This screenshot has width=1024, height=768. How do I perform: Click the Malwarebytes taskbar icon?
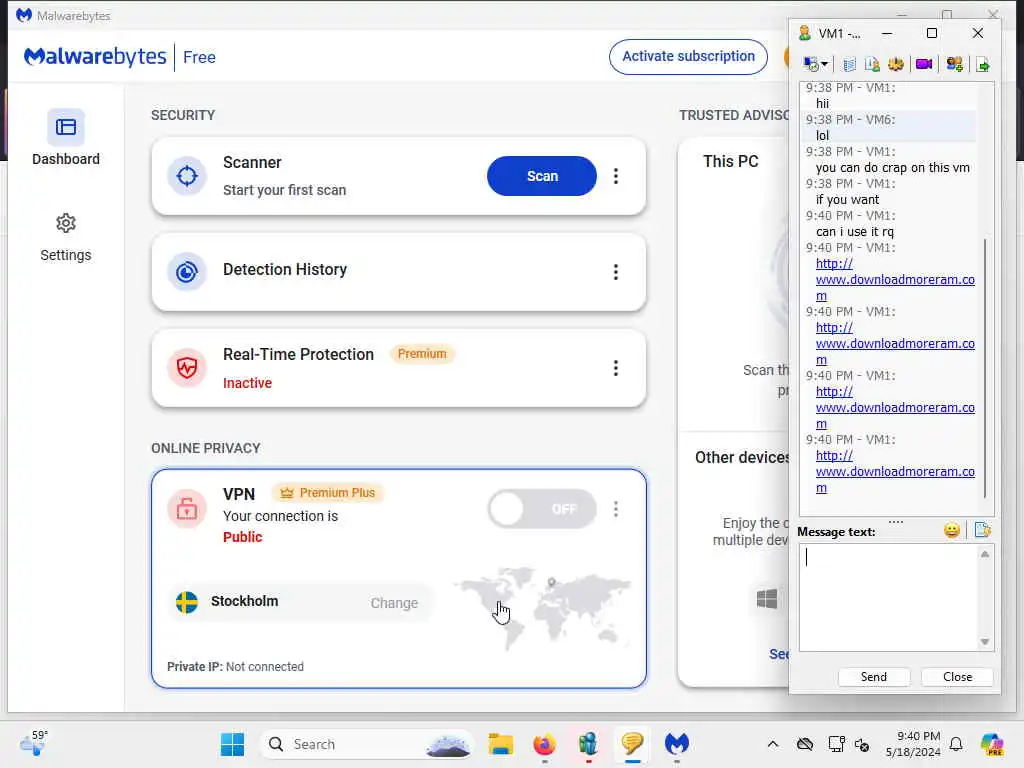[677, 744]
